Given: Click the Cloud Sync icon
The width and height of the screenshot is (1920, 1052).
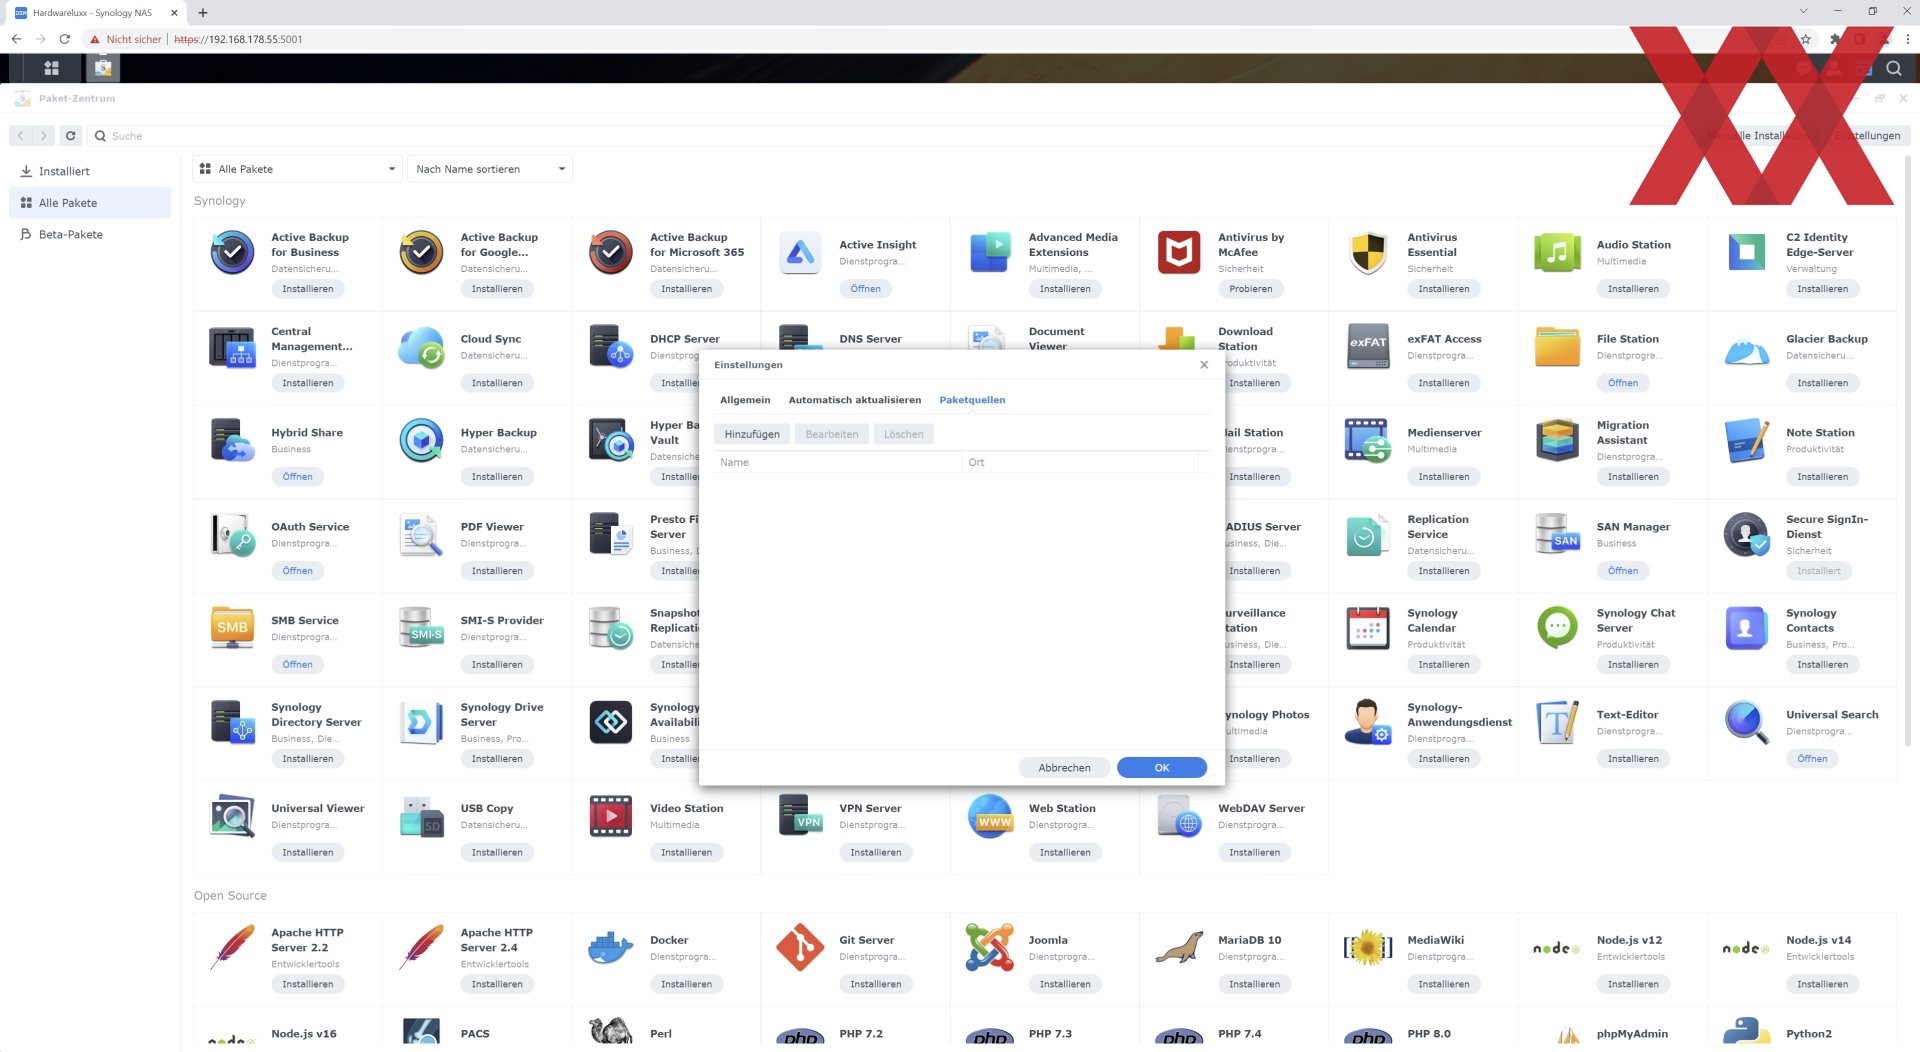Looking at the screenshot, I should (x=421, y=347).
